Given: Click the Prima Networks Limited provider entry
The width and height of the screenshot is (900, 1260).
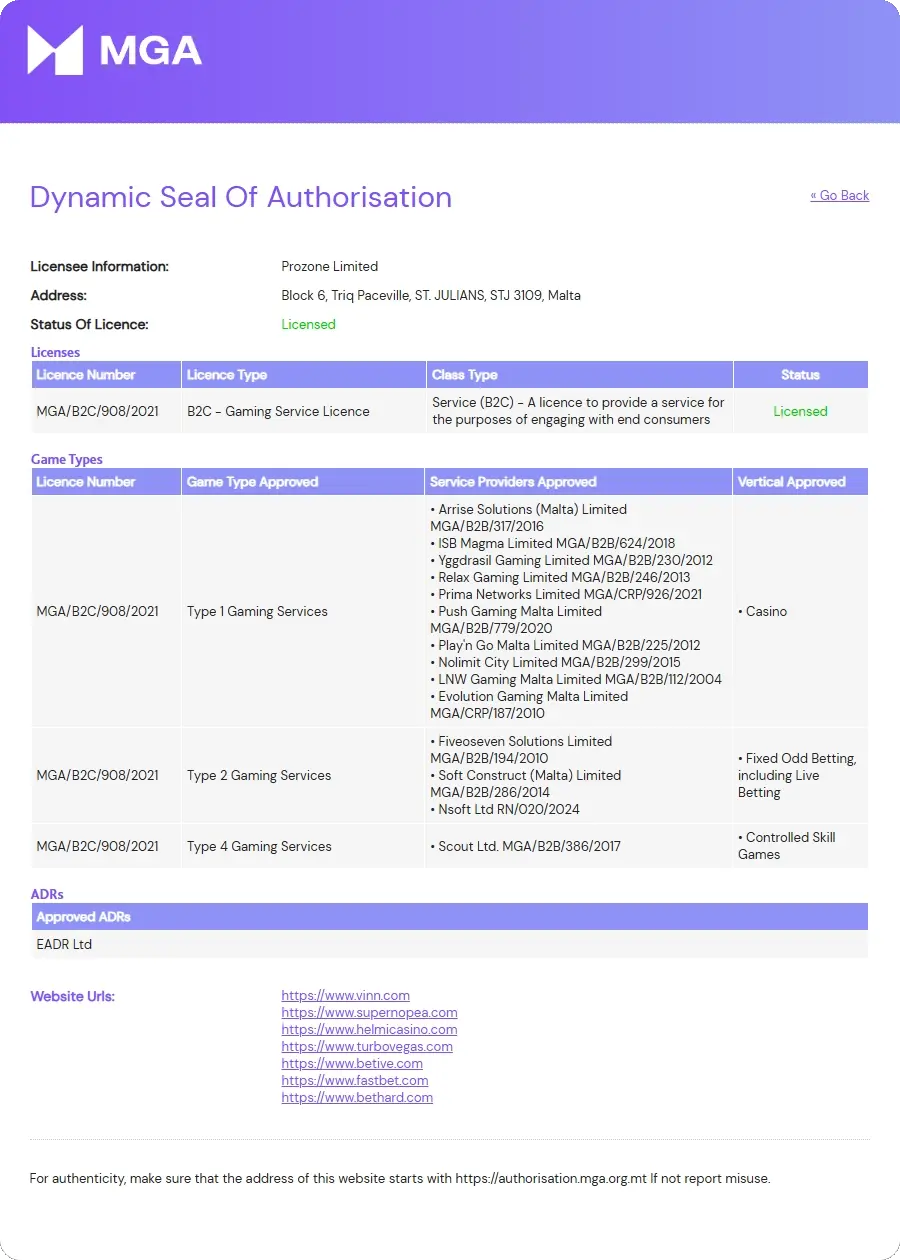Looking at the screenshot, I should [x=566, y=594].
